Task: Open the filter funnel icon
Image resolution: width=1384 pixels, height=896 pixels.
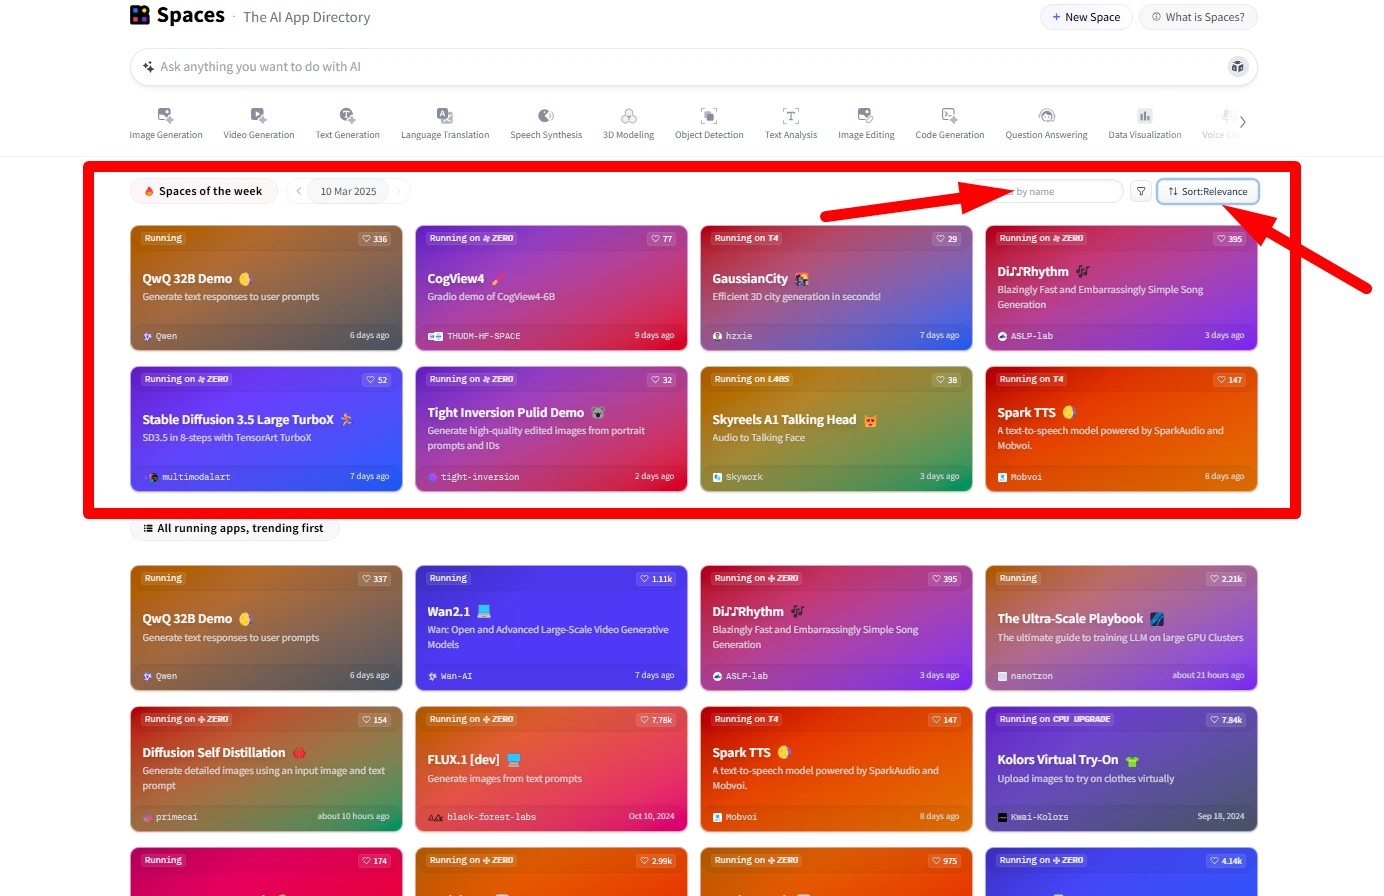Action: tap(1140, 191)
